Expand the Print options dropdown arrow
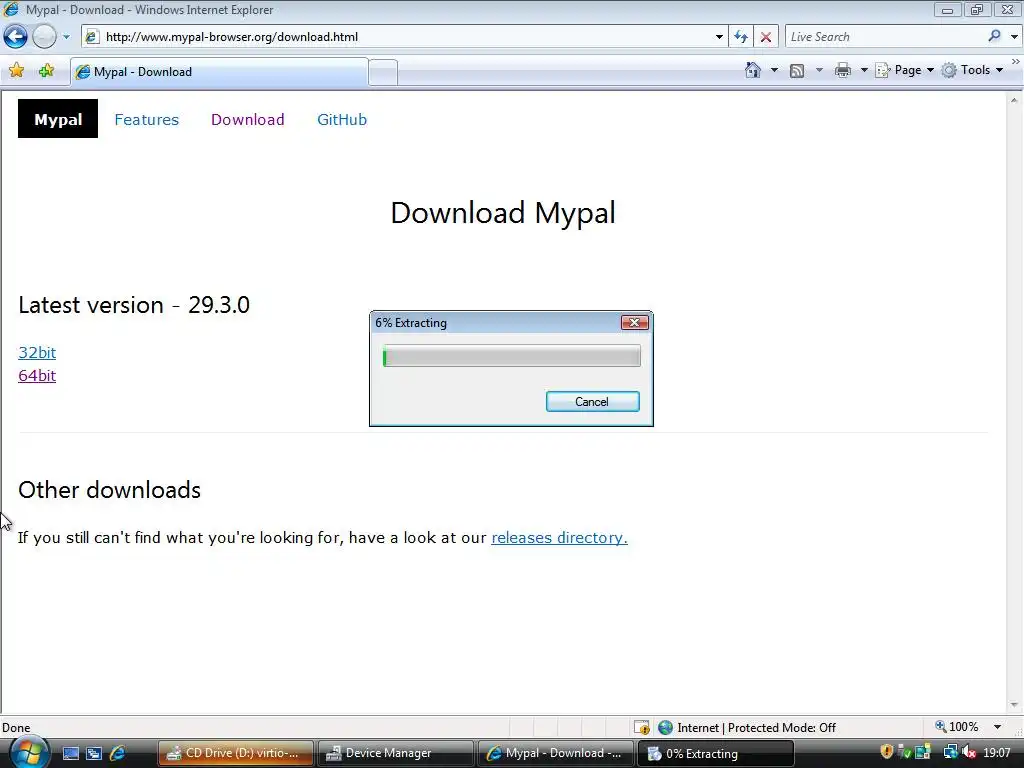Viewport: 1024px width, 768px height. (x=863, y=70)
